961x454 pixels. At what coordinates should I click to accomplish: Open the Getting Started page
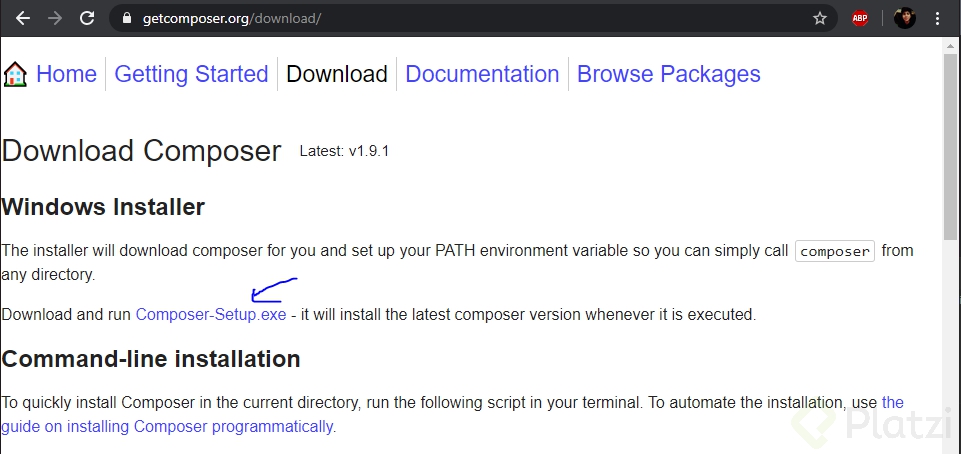click(x=191, y=74)
